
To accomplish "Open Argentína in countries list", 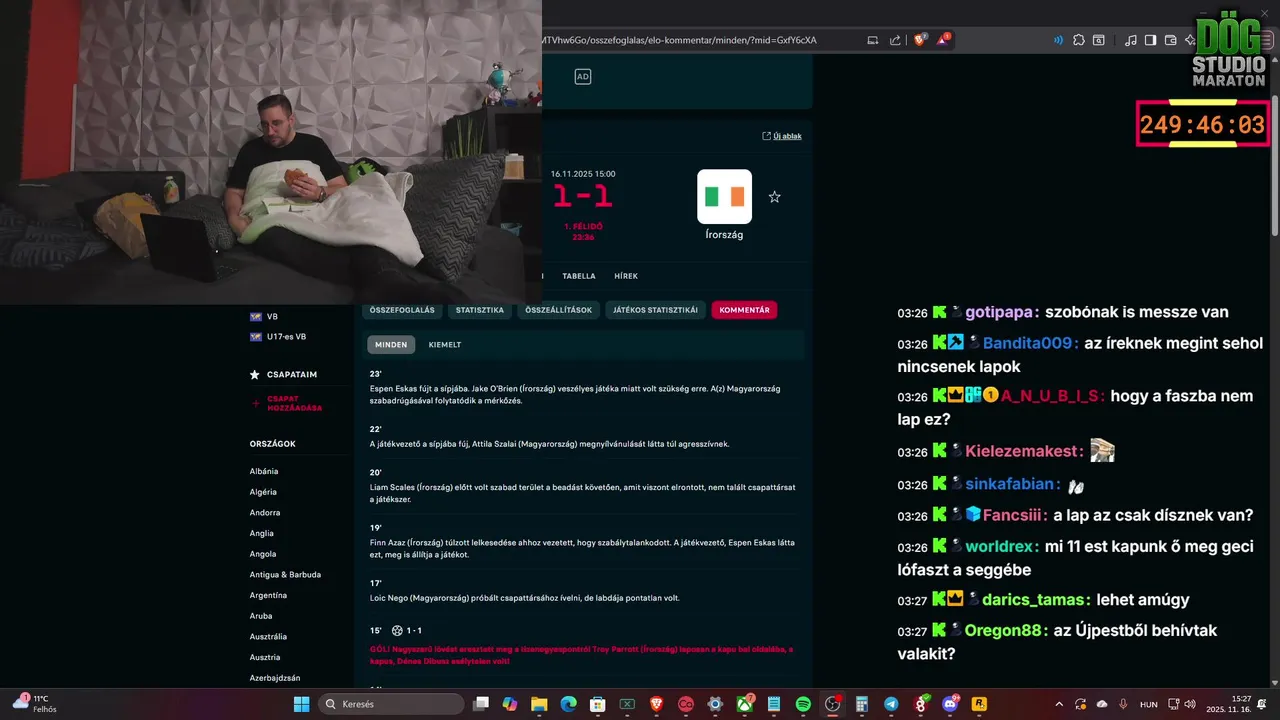I will [x=268, y=595].
